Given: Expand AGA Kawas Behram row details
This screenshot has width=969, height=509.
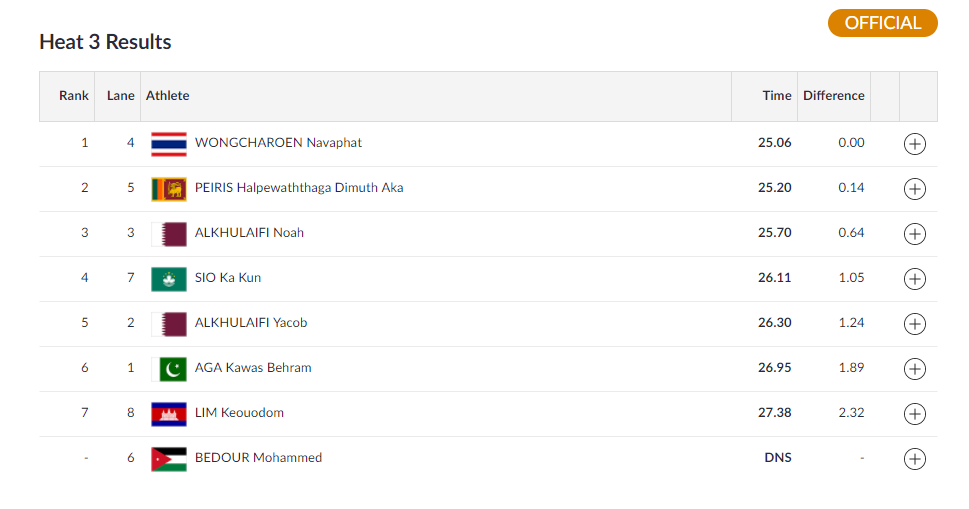Looking at the screenshot, I should [x=915, y=369].
